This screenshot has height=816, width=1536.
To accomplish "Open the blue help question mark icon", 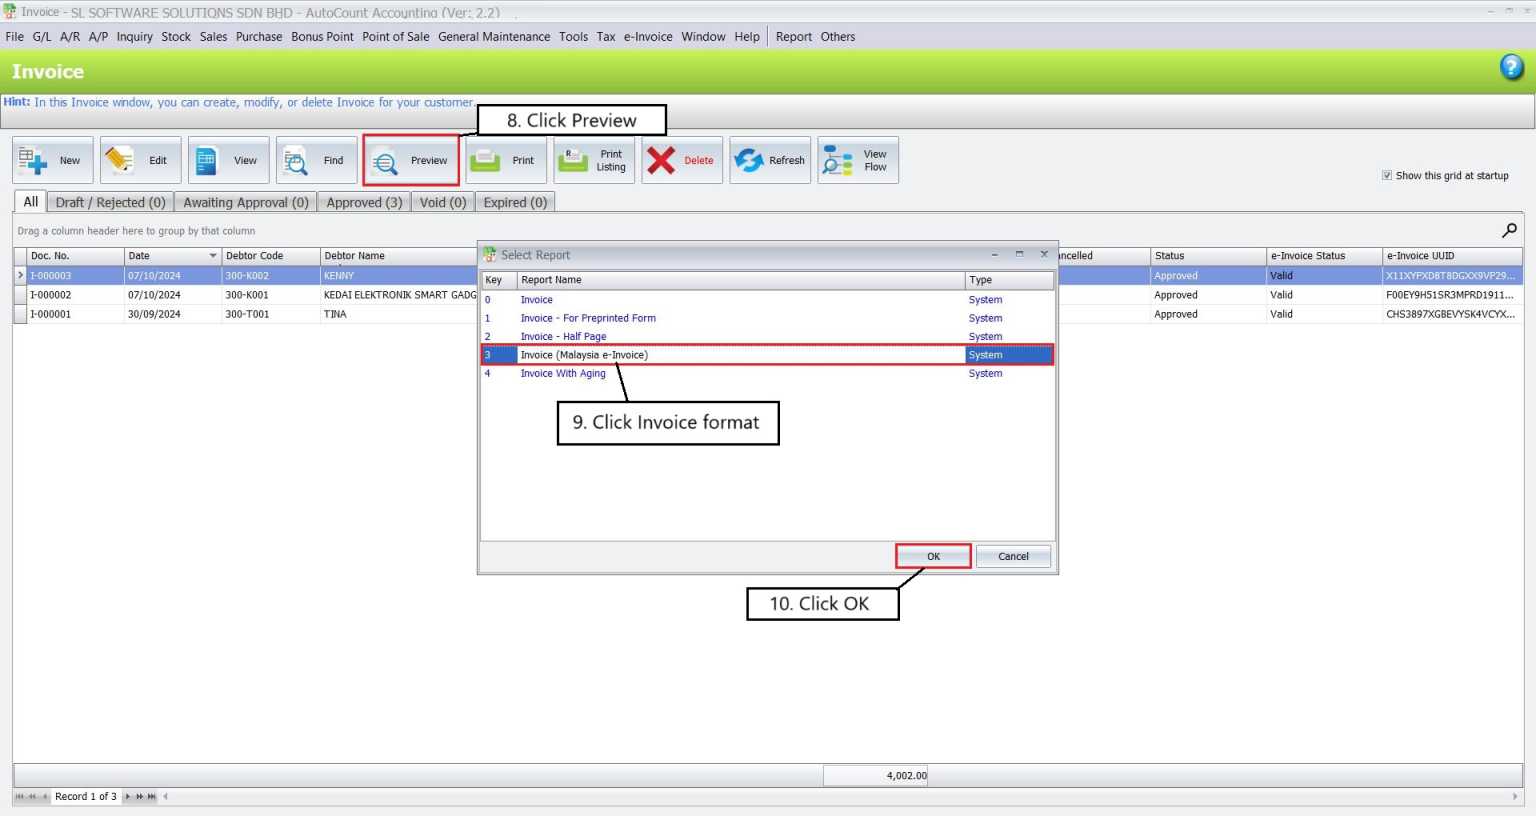I will click(x=1512, y=68).
